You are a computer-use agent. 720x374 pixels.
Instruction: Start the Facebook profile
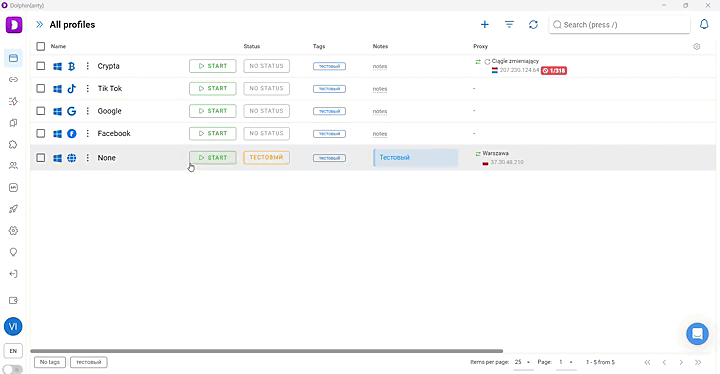(213, 133)
